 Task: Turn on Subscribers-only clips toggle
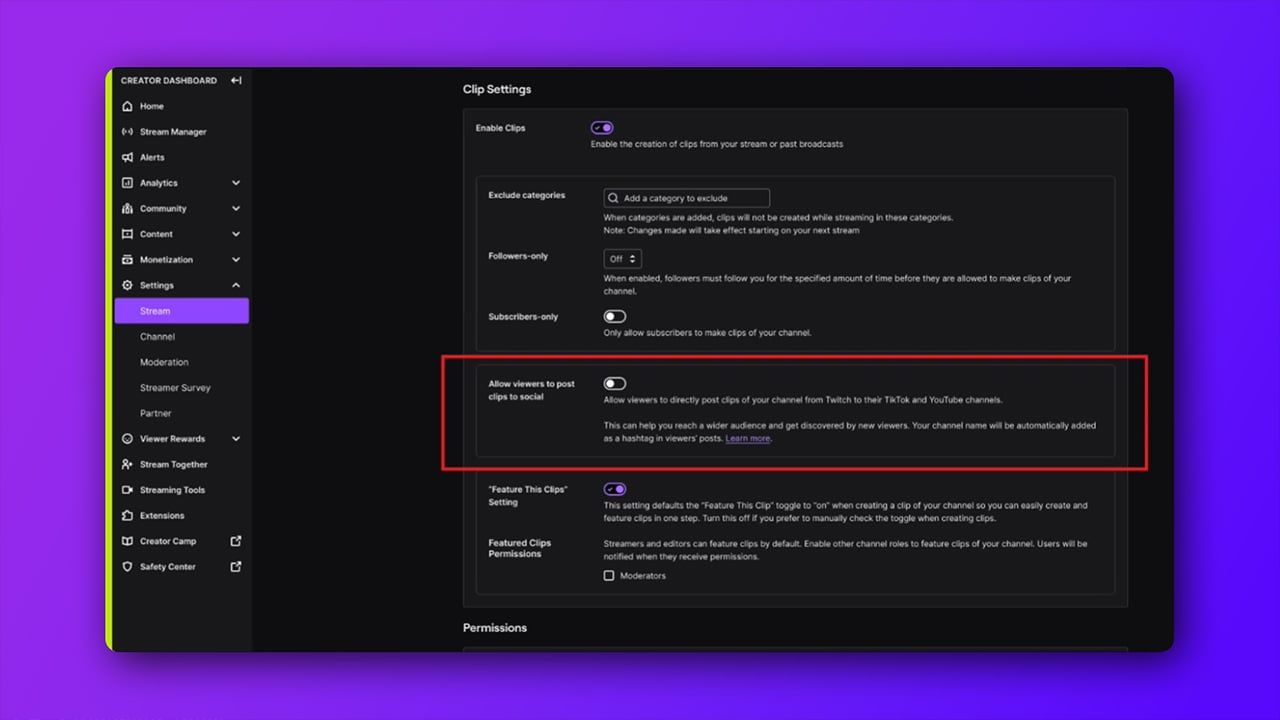click(614, 317)
